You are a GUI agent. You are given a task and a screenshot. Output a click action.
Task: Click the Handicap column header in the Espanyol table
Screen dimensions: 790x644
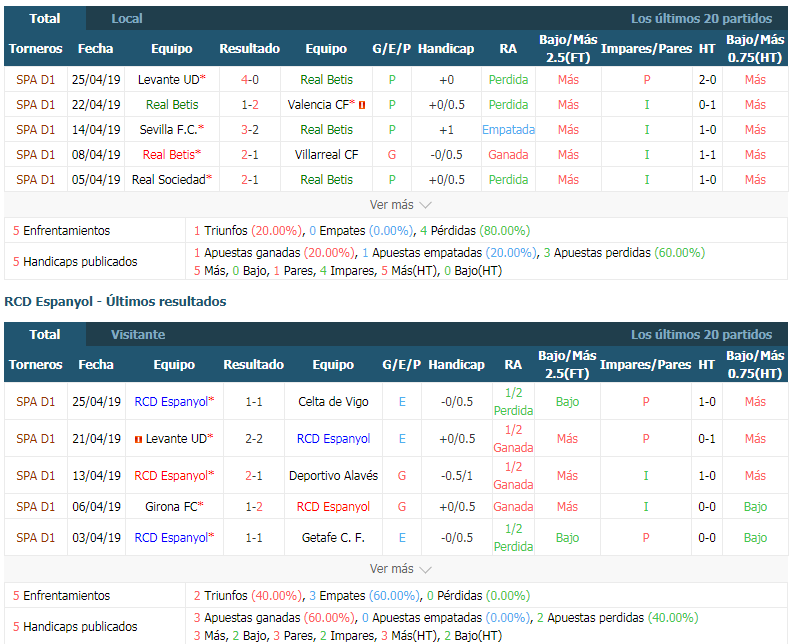click(456, 364)
